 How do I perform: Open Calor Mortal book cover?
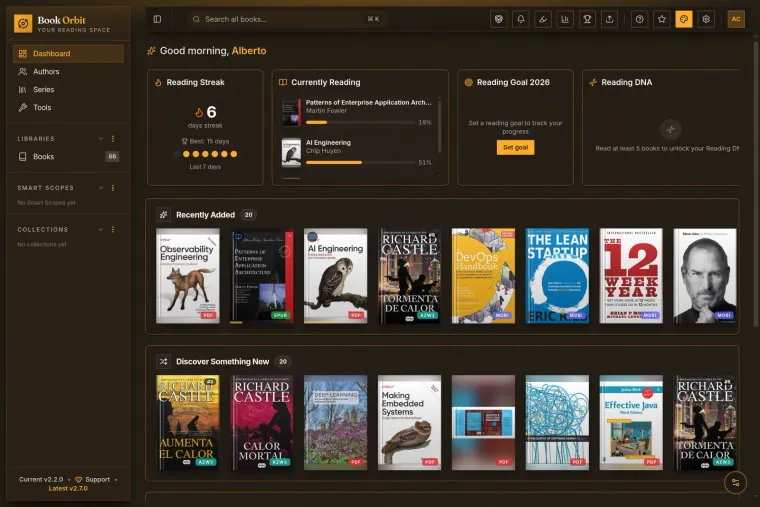262,423
